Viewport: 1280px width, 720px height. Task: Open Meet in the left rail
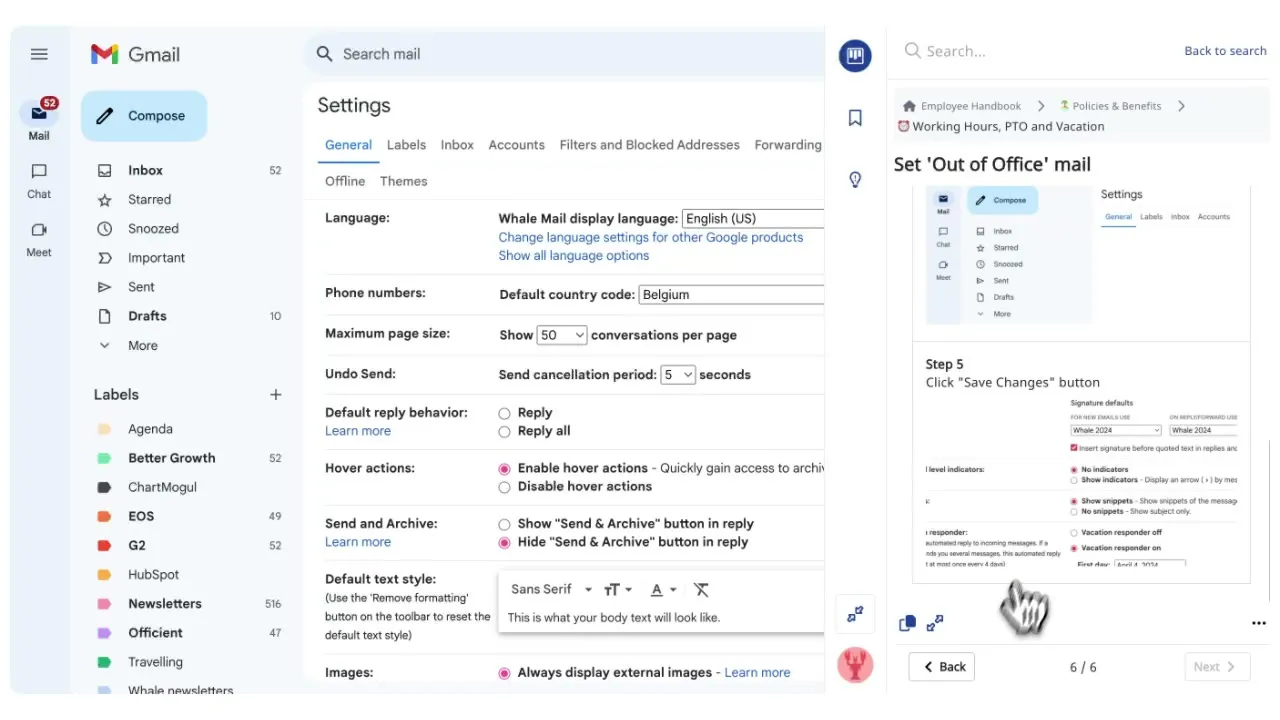coord(39,239)
